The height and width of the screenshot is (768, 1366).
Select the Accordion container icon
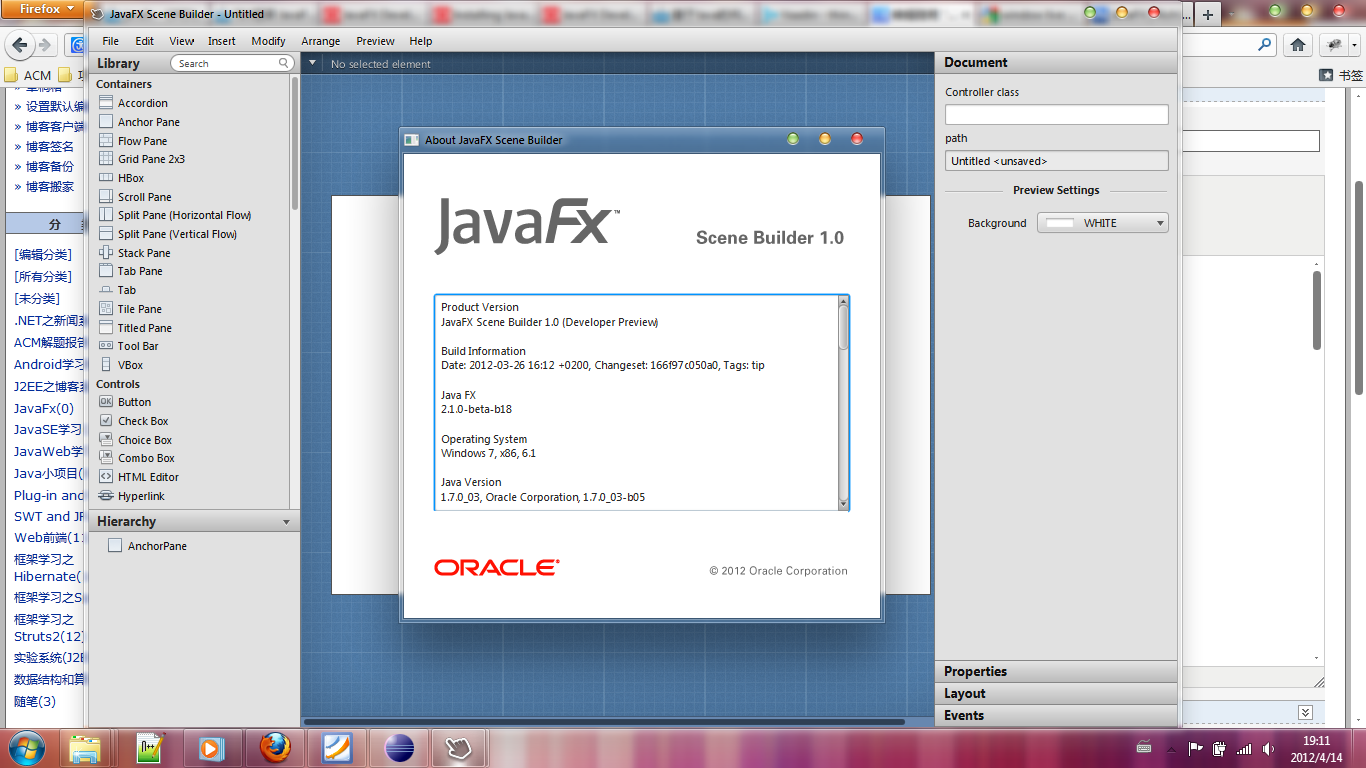pyautogui.click(x=106, y=103)
